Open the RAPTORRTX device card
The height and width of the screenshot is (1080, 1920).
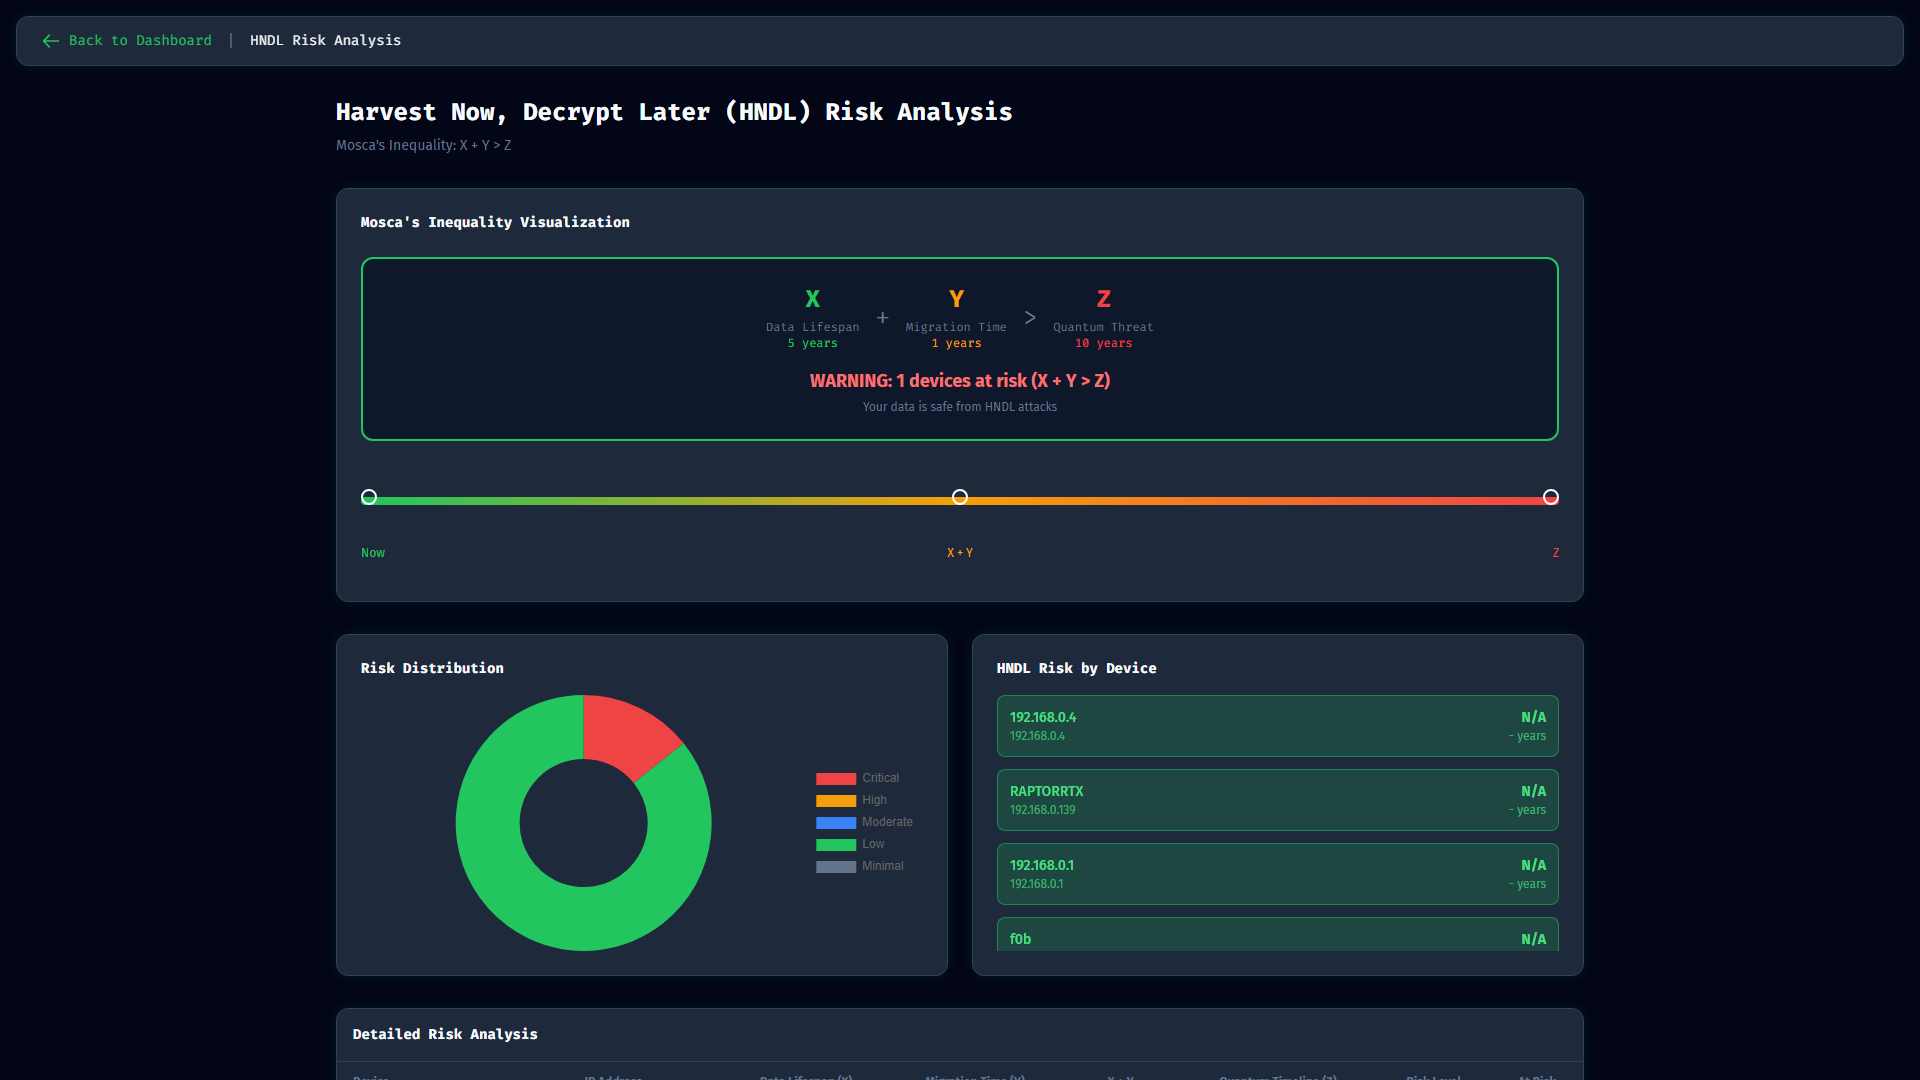tap(1277, 800)
